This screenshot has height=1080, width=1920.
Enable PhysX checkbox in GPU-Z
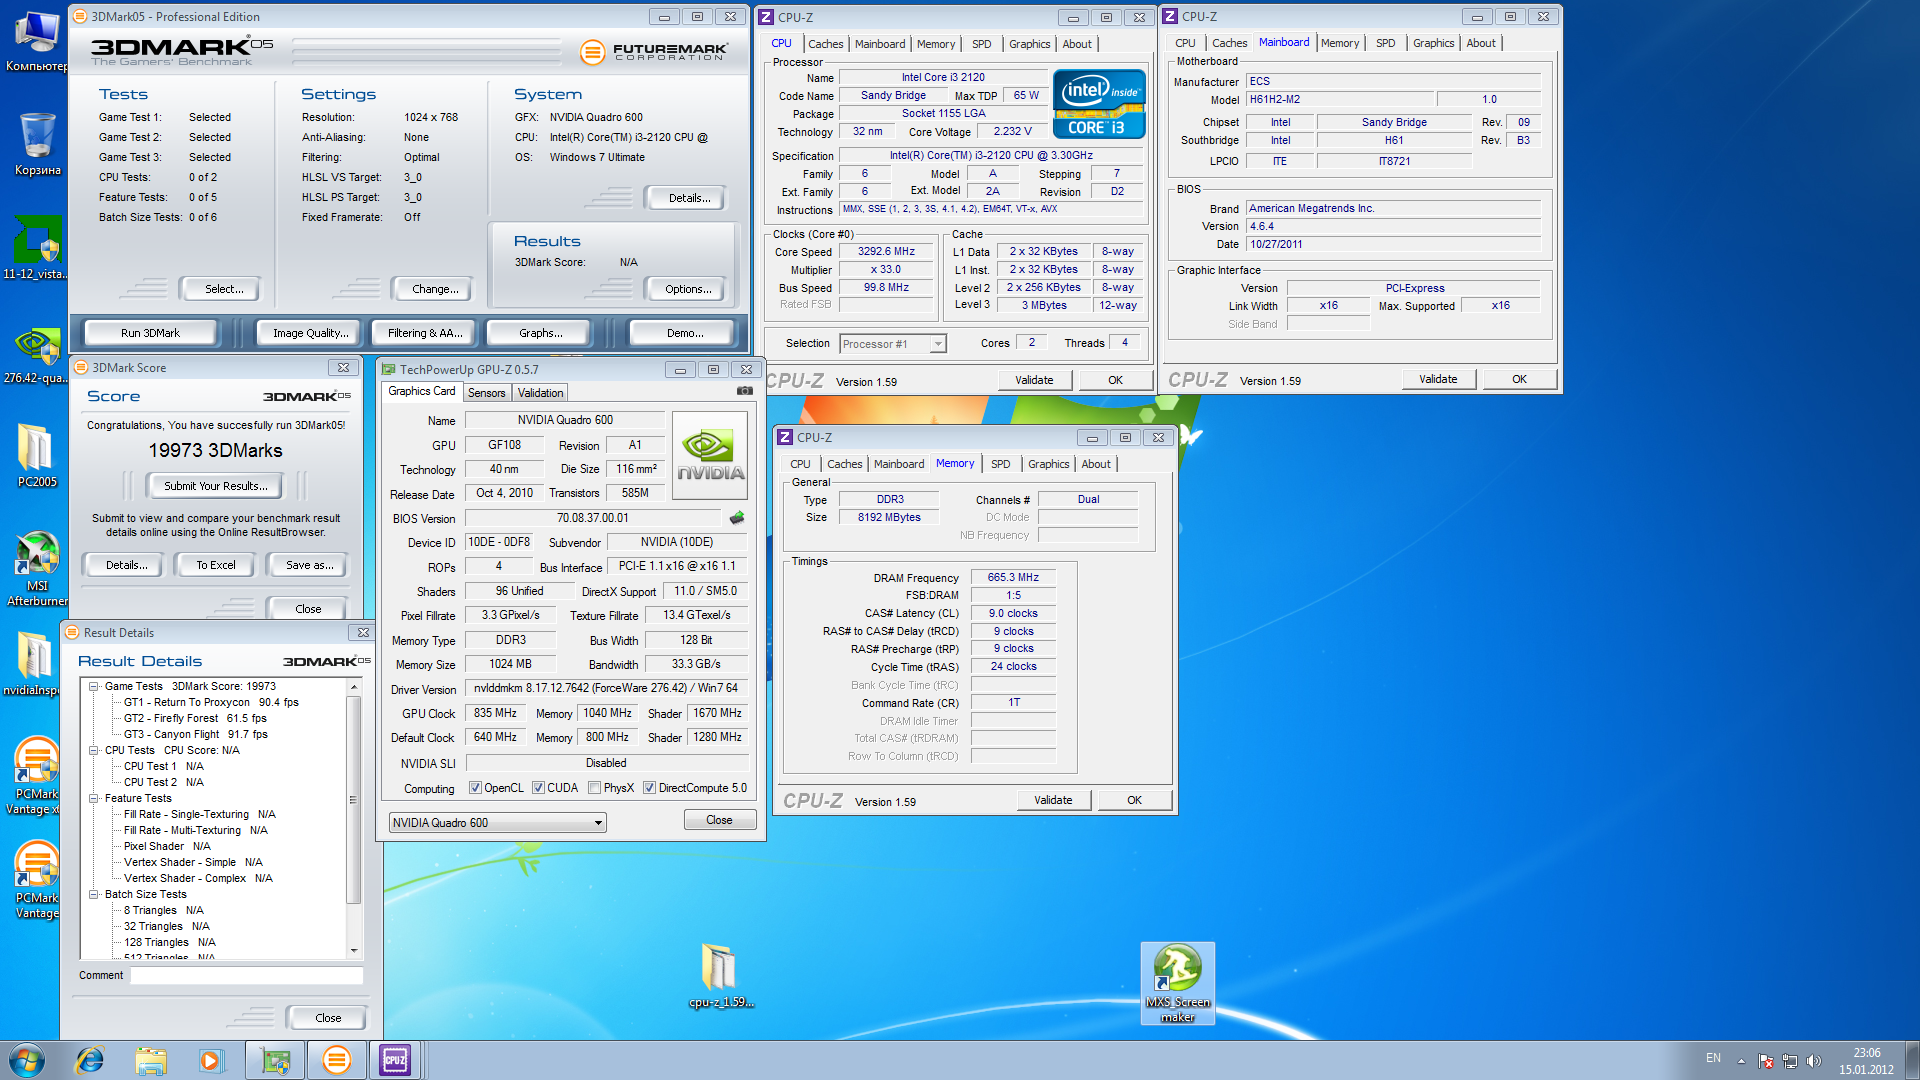point(595,788)
